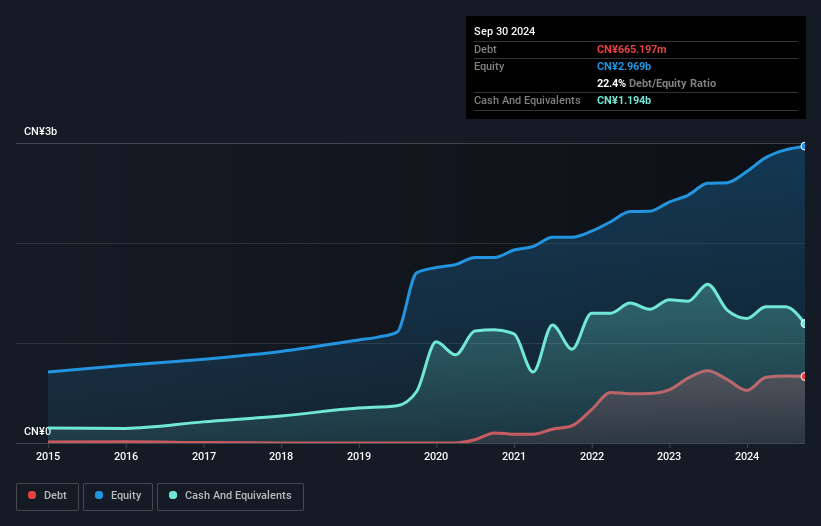Click the Sep 30 2024 tooltip date
821x526 pixels.
point(504,31)
